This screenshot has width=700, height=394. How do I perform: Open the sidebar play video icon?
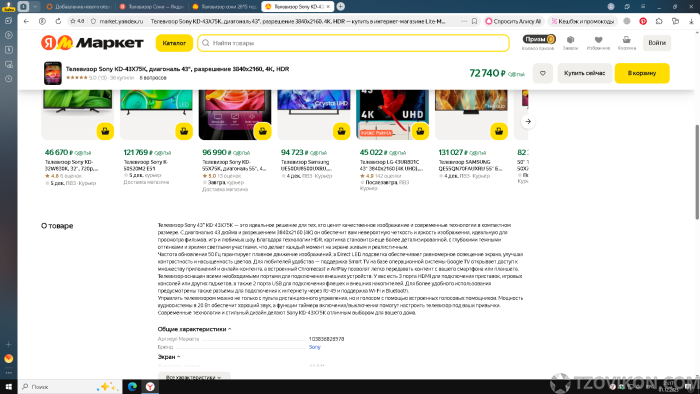[8, 35]
